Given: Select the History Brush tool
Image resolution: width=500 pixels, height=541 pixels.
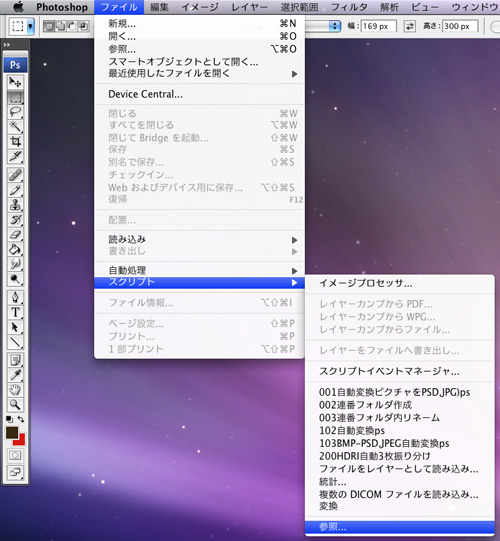Looking at the screenshot, I should (x=15, y=219).
